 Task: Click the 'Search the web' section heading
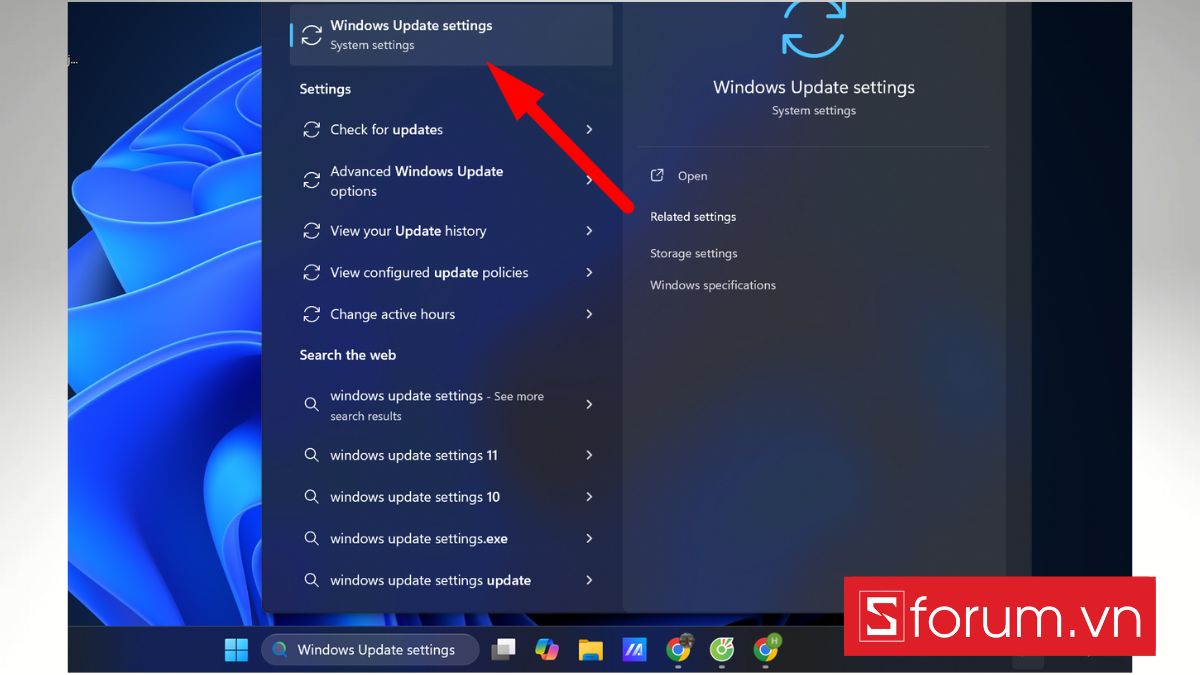(x=348, y=355)
